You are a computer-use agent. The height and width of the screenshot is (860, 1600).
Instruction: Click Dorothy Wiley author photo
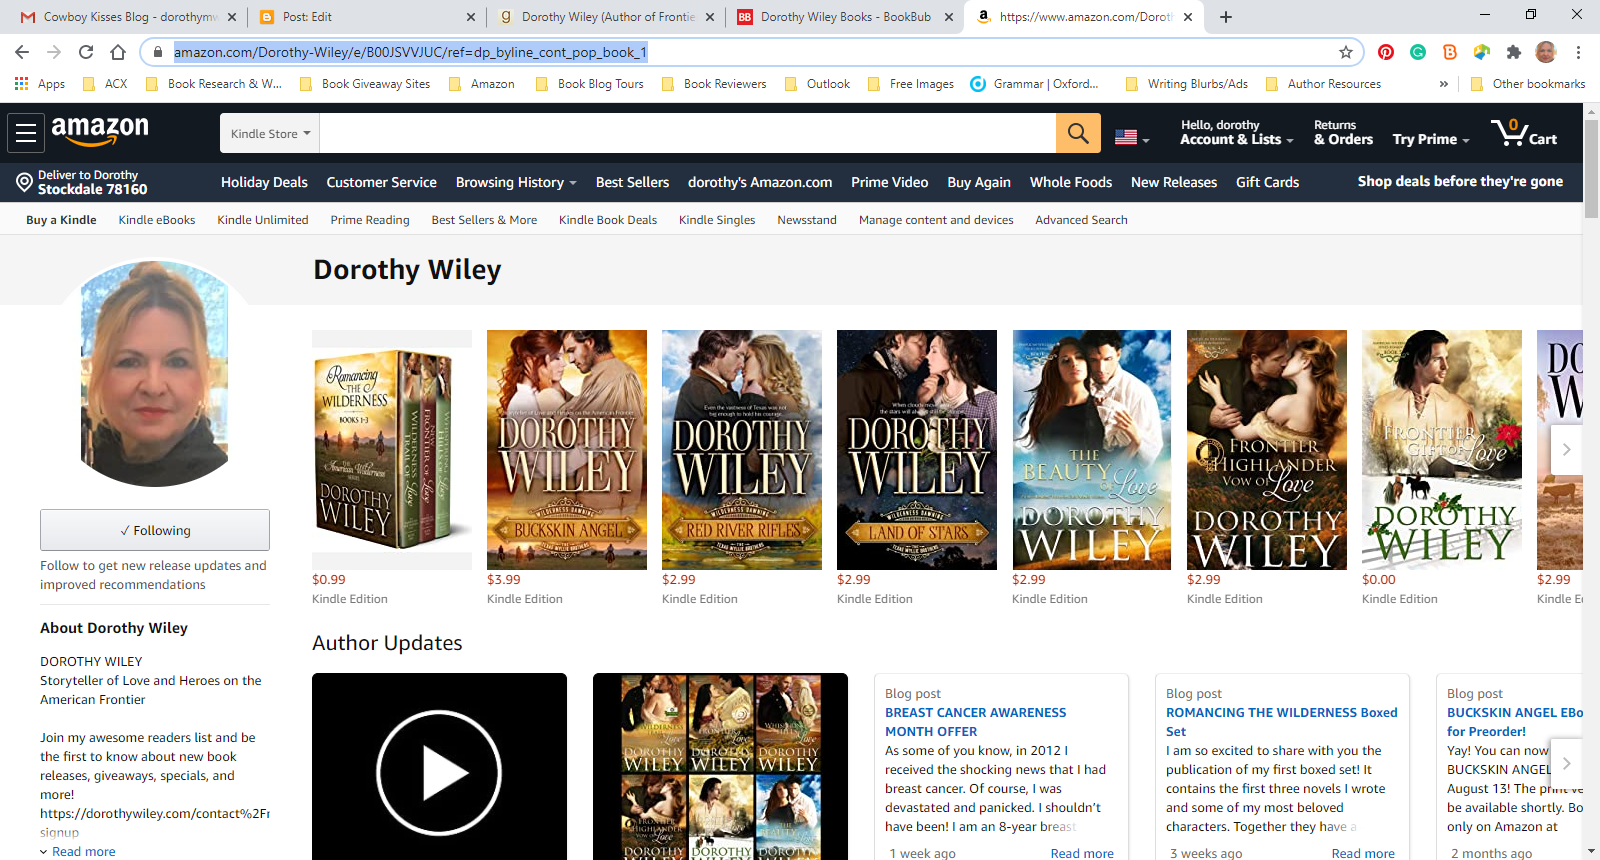point(155,373)
